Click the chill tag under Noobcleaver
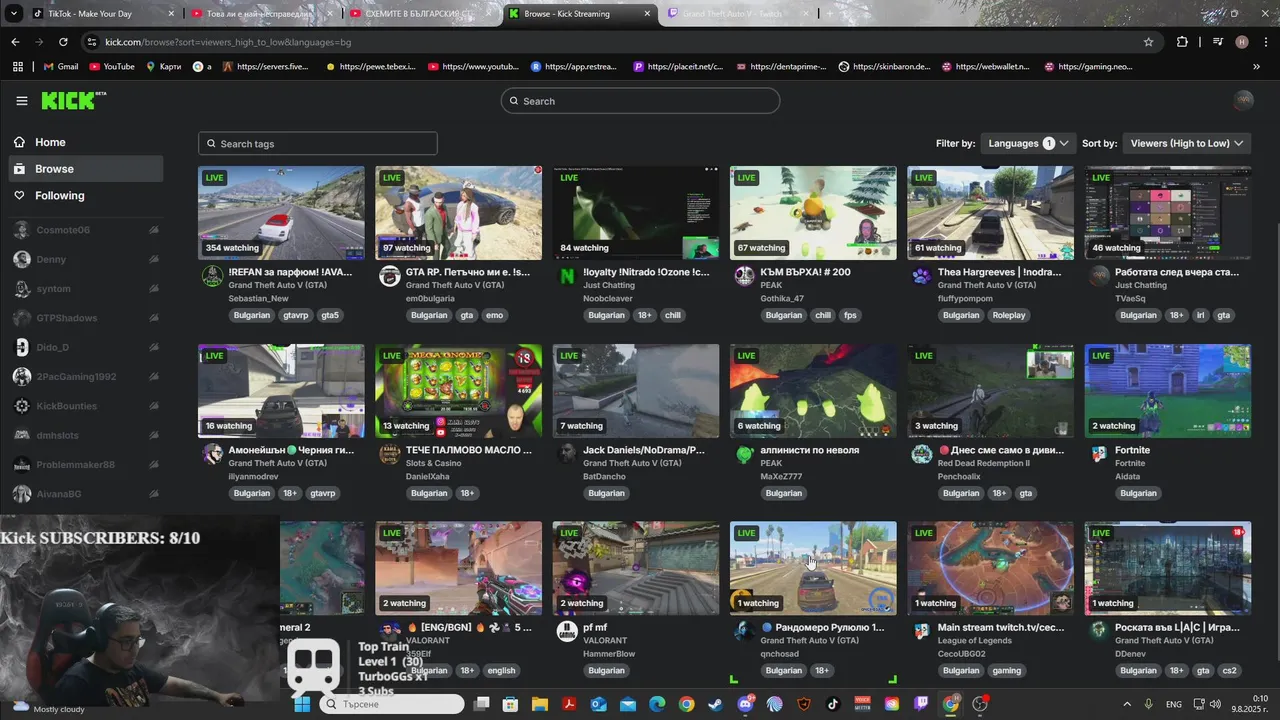 pos(672,315)
